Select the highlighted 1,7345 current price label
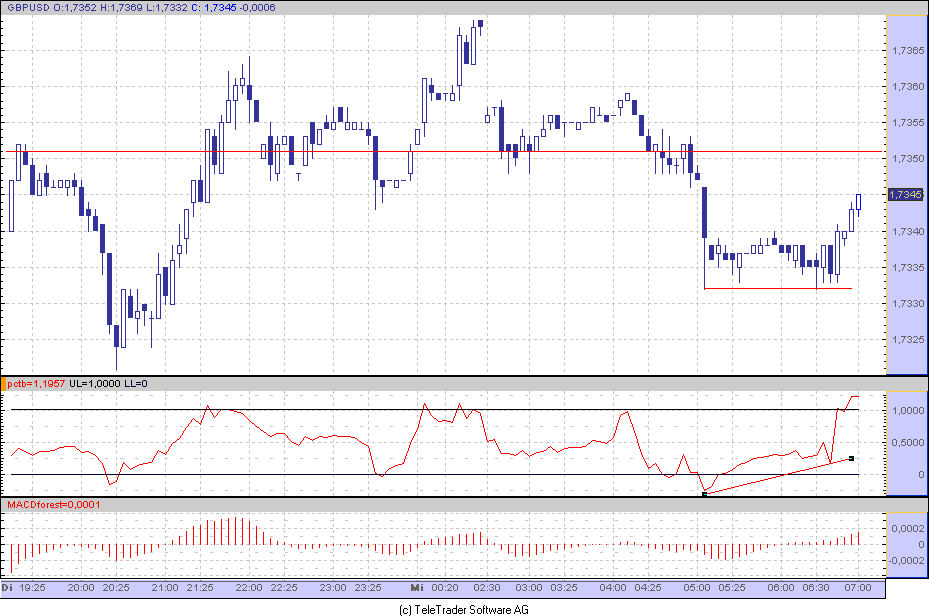Screen dimensions: 929x616 pyautogui.click(x=905, y=195)
